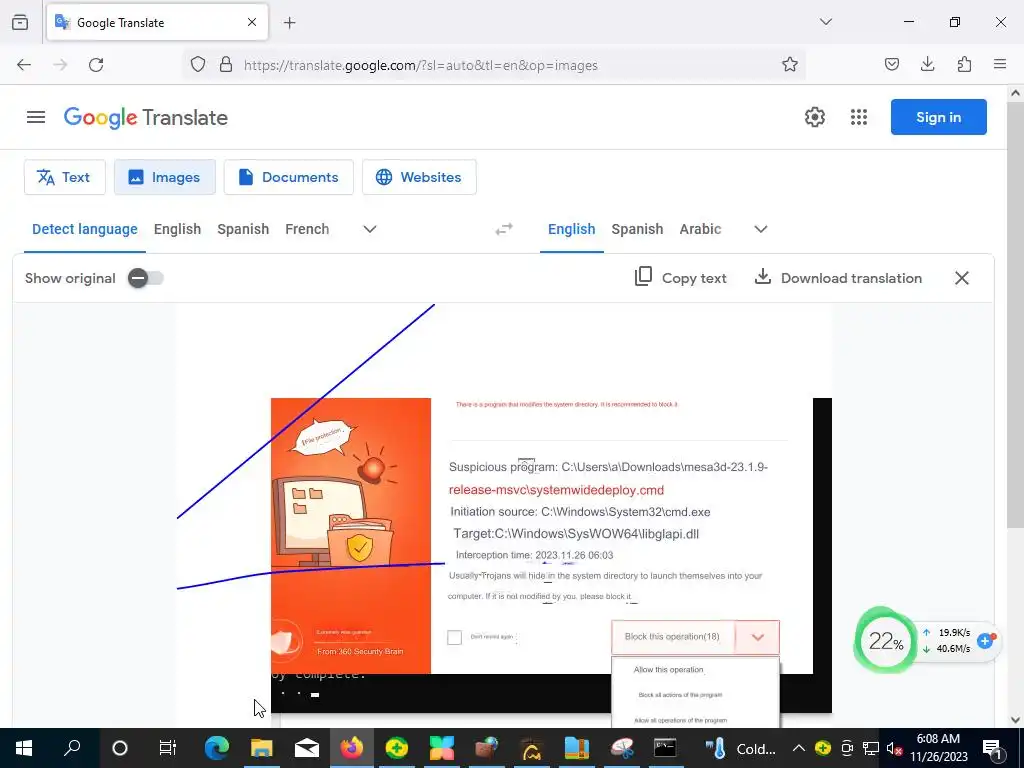
Task: Click Copy text button
Action: coord(680,278)
